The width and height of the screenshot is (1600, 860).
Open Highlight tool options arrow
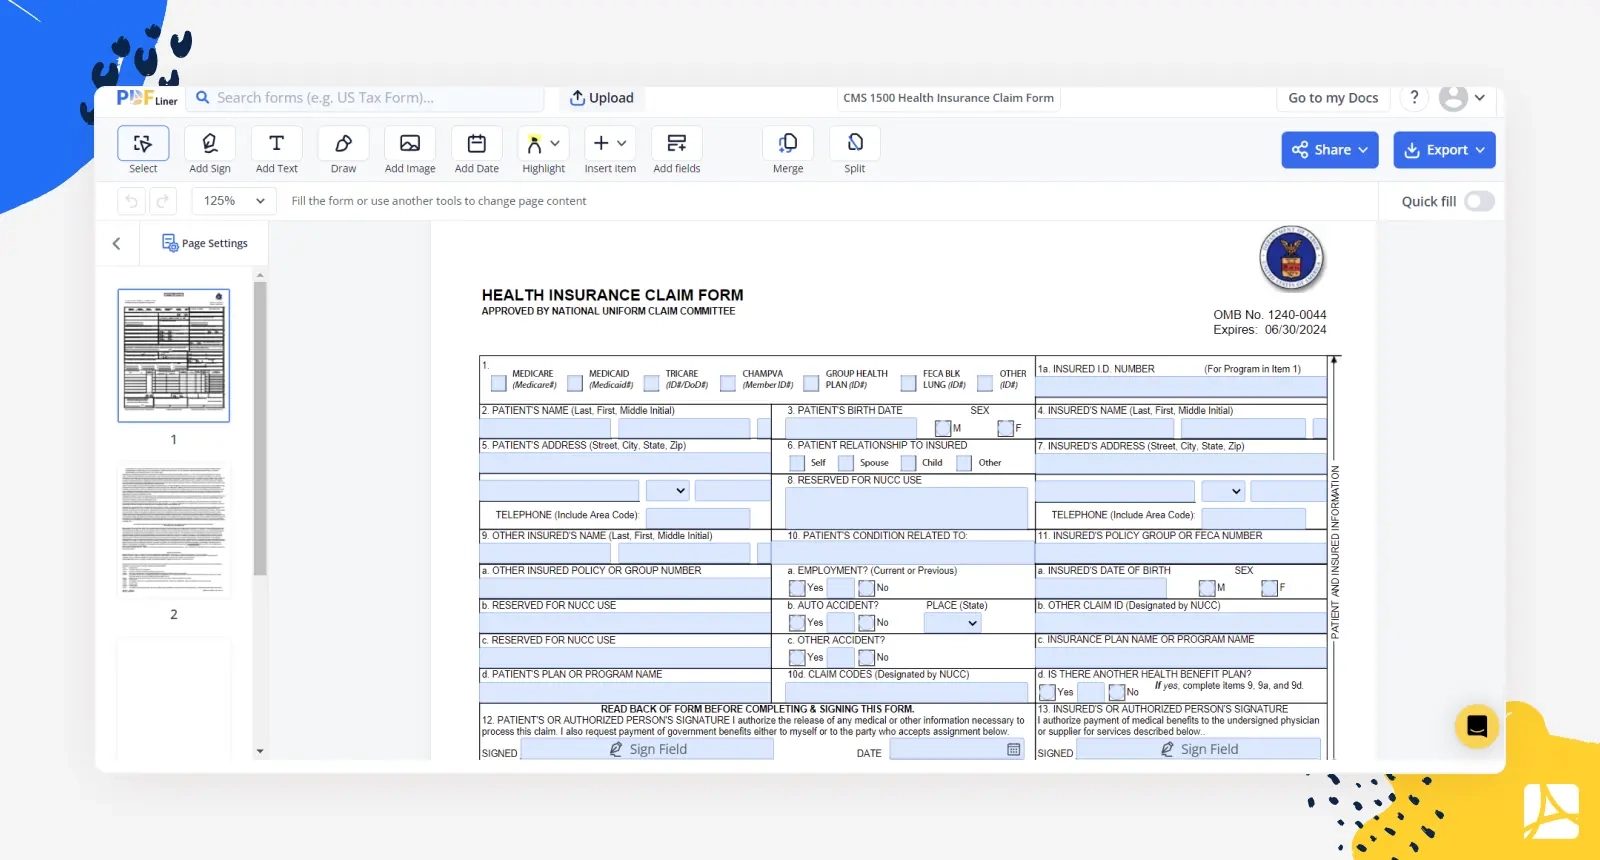[x=555, y=143]
